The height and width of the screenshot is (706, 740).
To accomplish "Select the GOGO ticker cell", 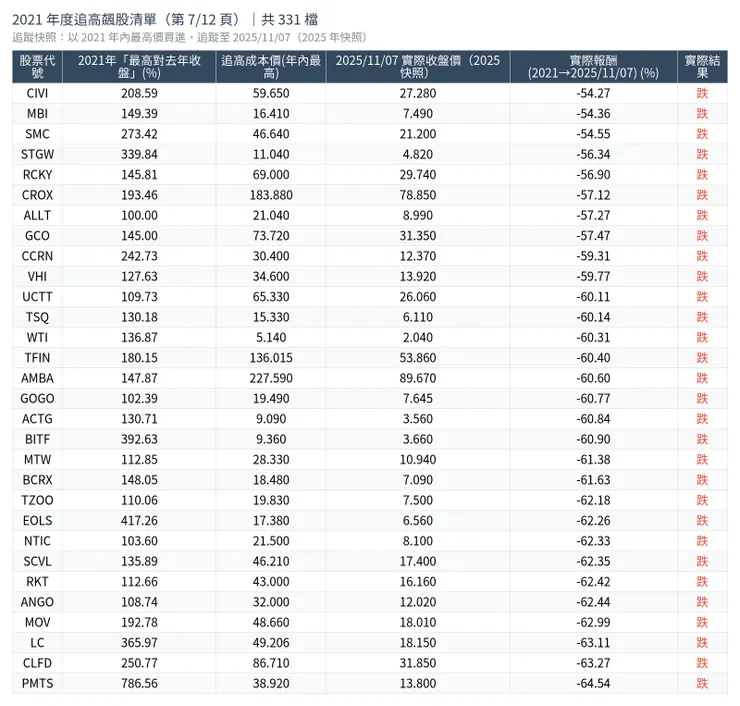I will (37, 398).
